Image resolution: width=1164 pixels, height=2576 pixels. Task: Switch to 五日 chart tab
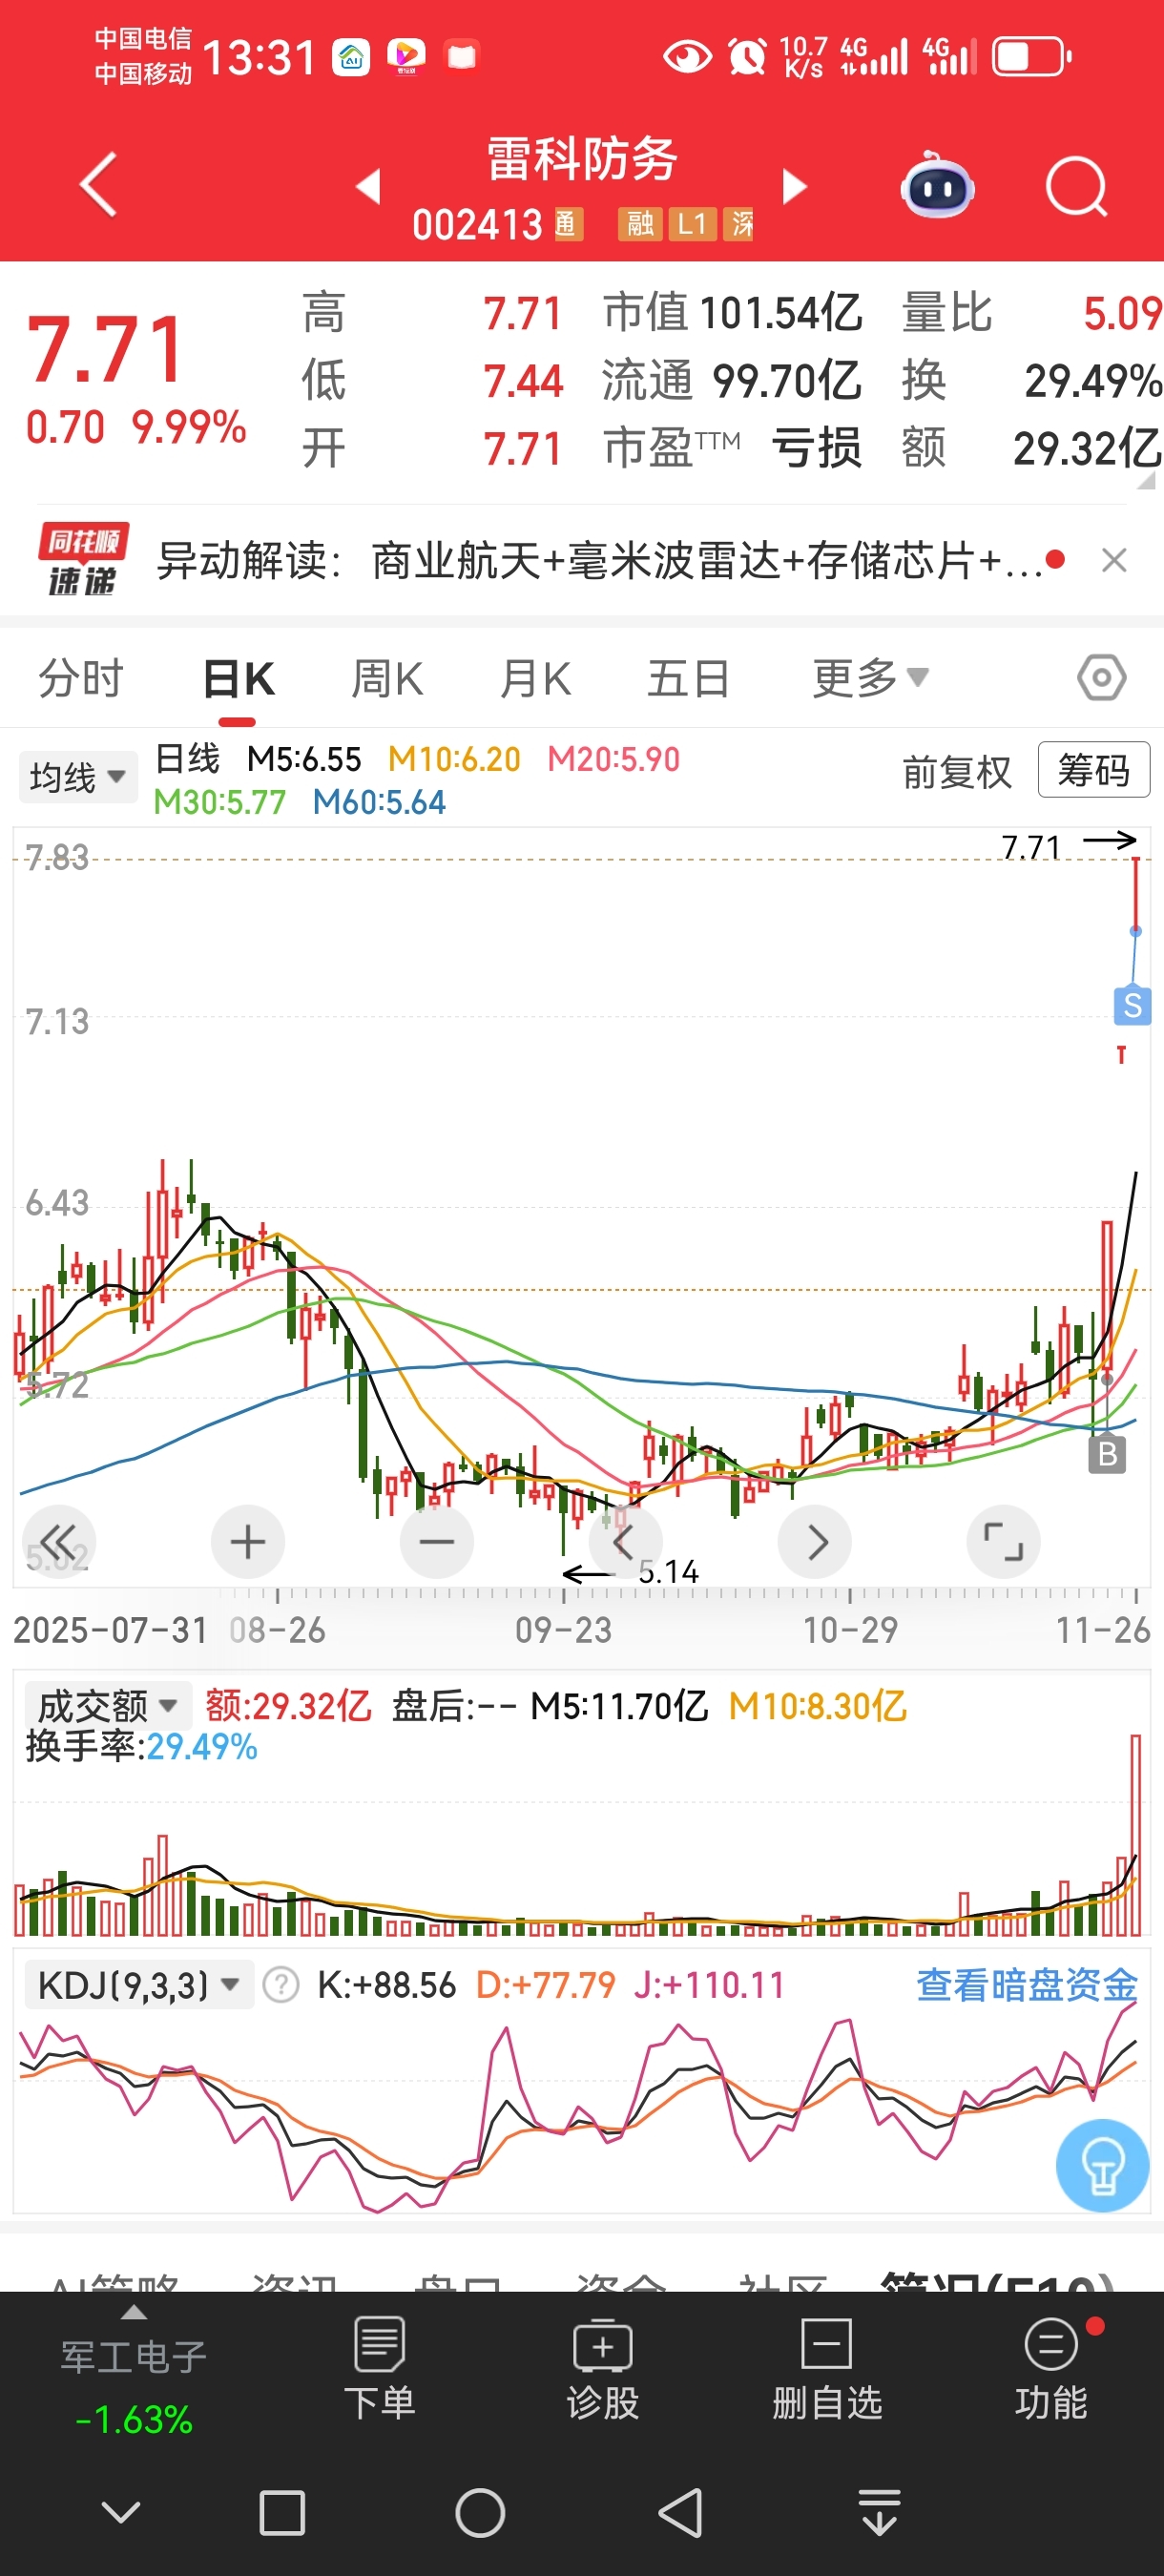pos(688,679)
